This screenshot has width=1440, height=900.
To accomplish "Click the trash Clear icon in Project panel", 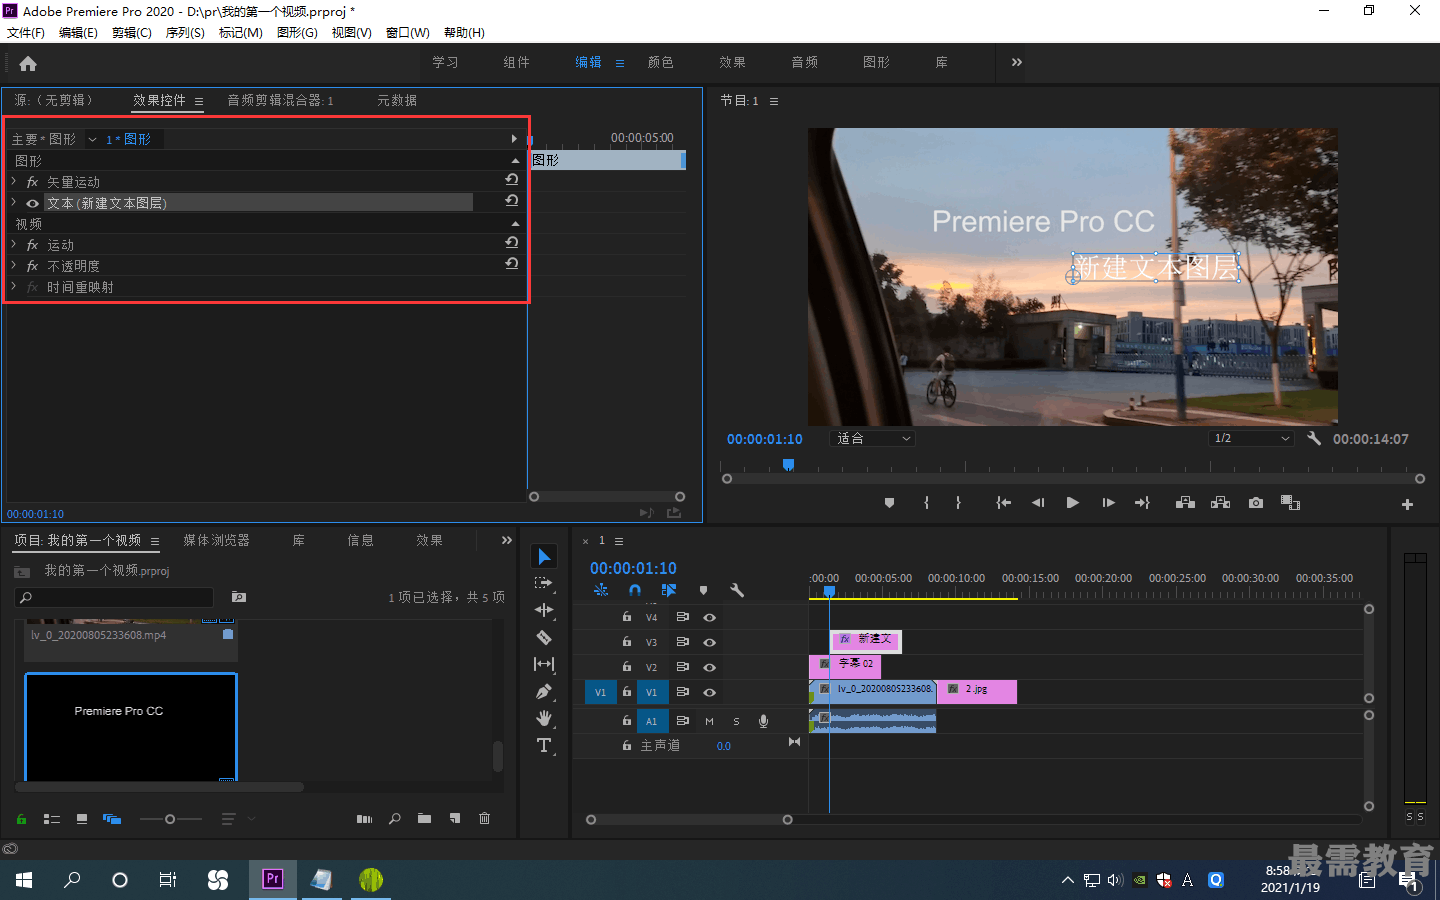I will pos(484,818).
